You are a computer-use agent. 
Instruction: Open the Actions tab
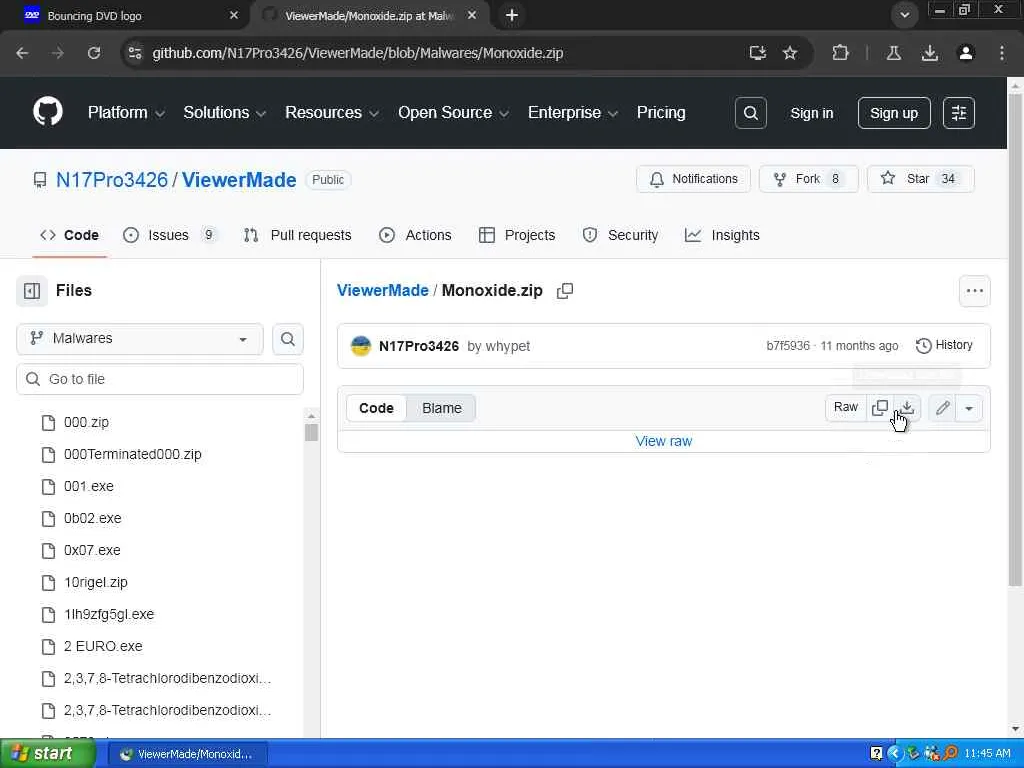click(415, 235)
